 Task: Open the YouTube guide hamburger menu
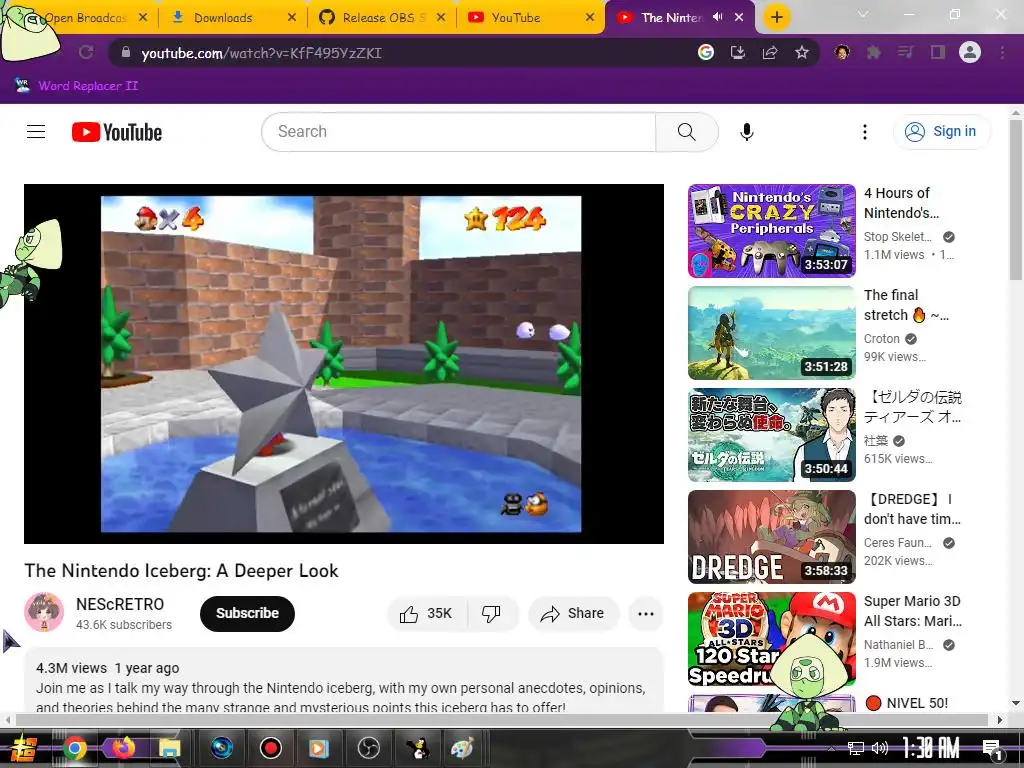click(x=36, y=132)
